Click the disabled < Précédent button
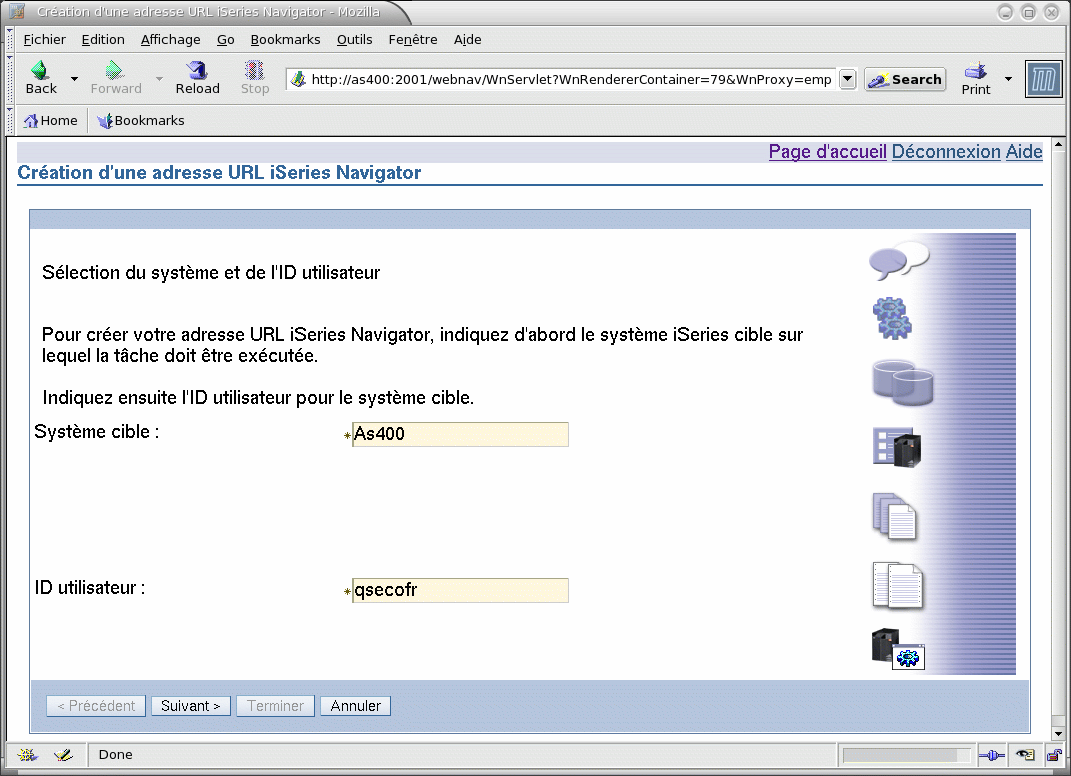Screen dimensions: 1071x776 click(96, 706)
